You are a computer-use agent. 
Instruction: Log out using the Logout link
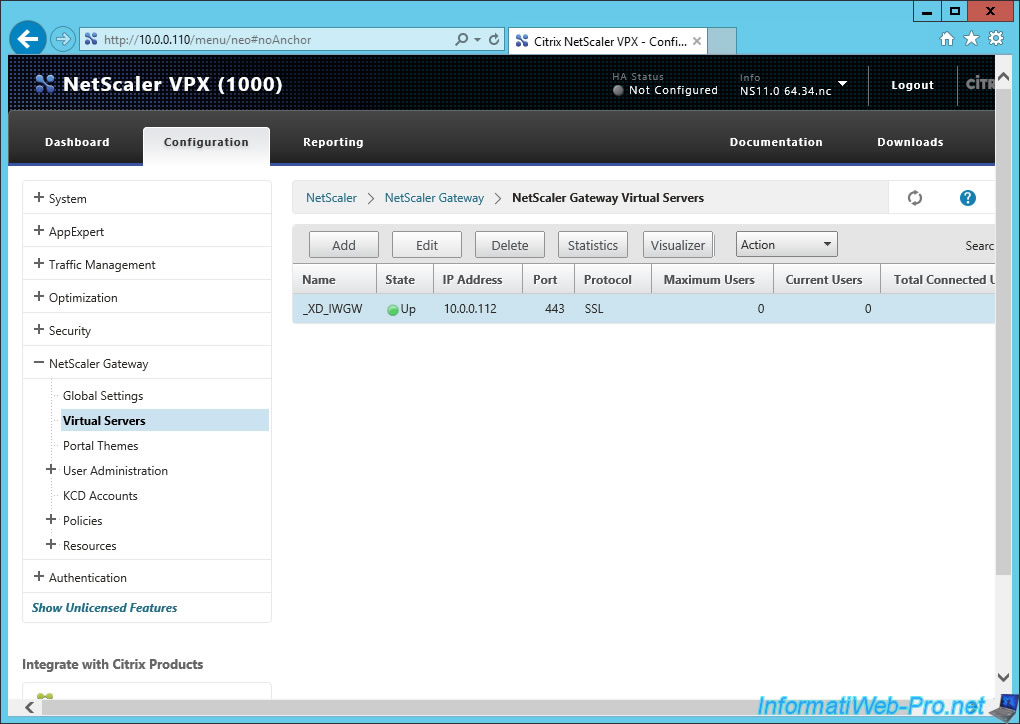[x=912, y=85]
